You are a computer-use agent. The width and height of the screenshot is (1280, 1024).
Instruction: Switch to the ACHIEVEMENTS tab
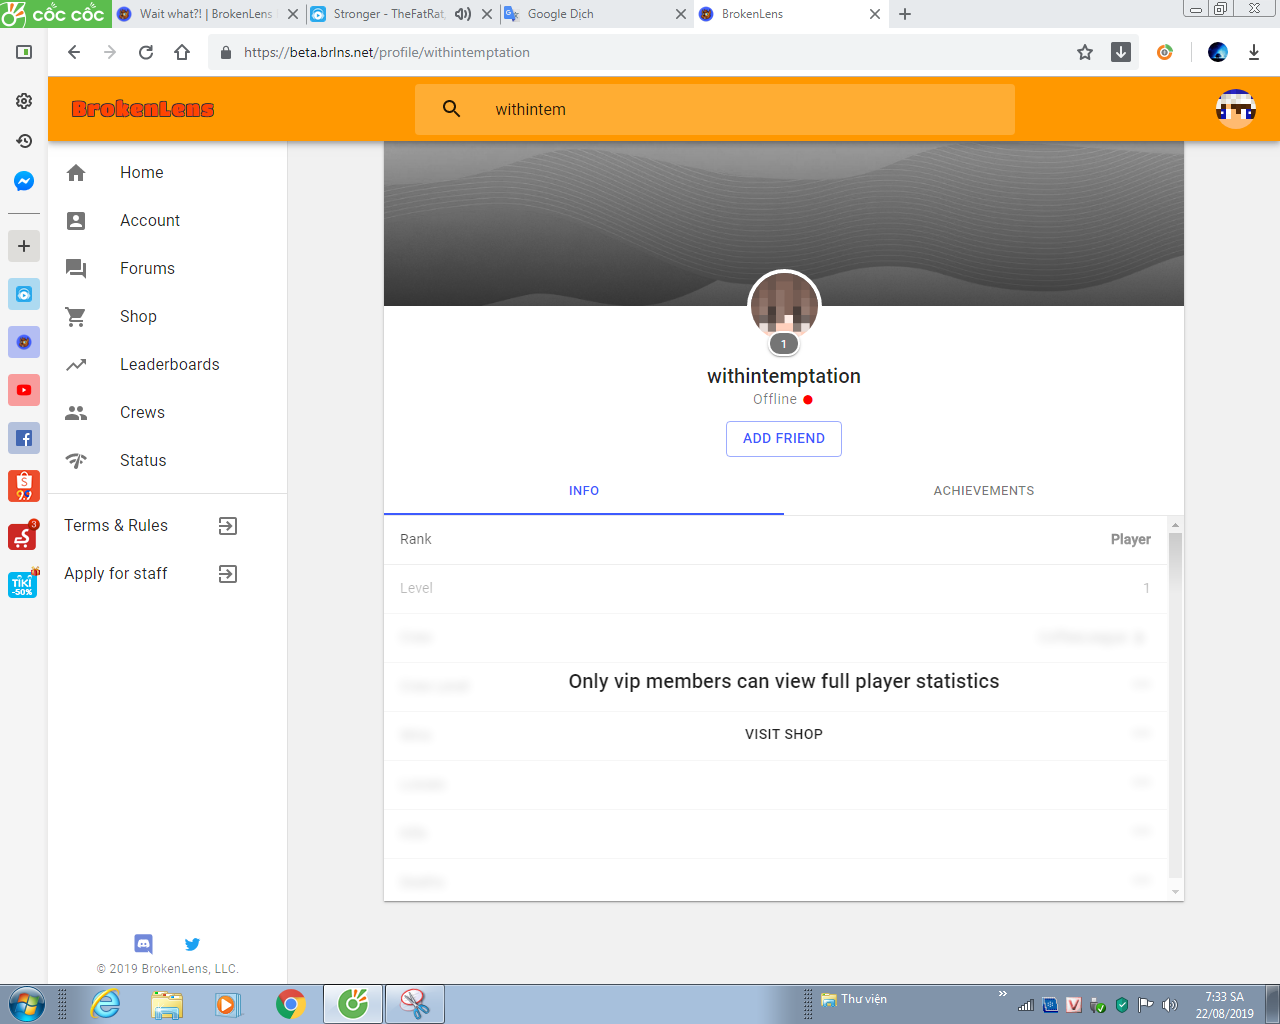984,491
